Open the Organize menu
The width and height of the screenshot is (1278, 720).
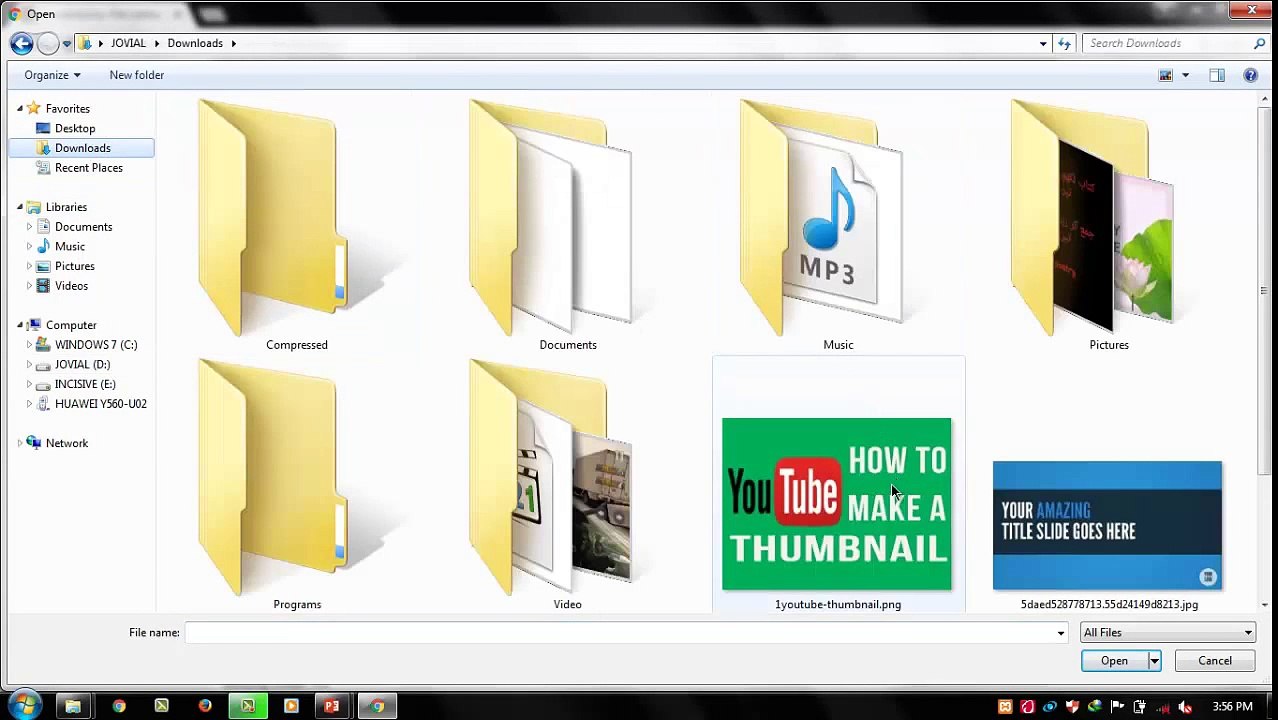point(52,75)
